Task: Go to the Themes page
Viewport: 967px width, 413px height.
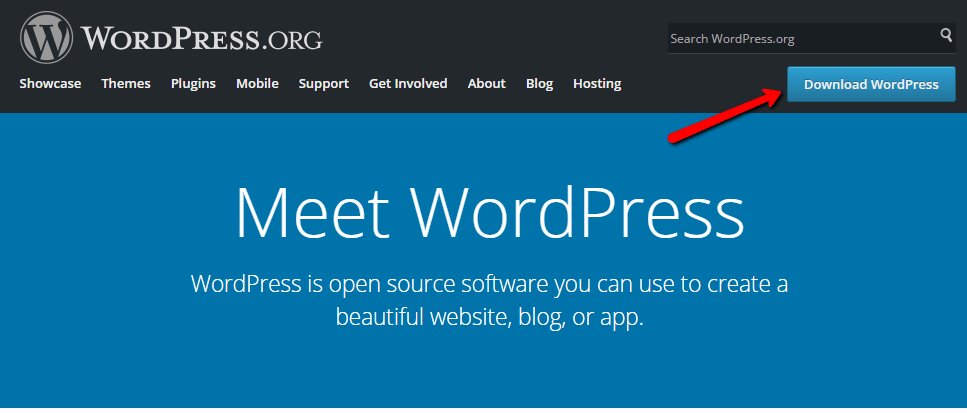Action: [x=126, y=84]
